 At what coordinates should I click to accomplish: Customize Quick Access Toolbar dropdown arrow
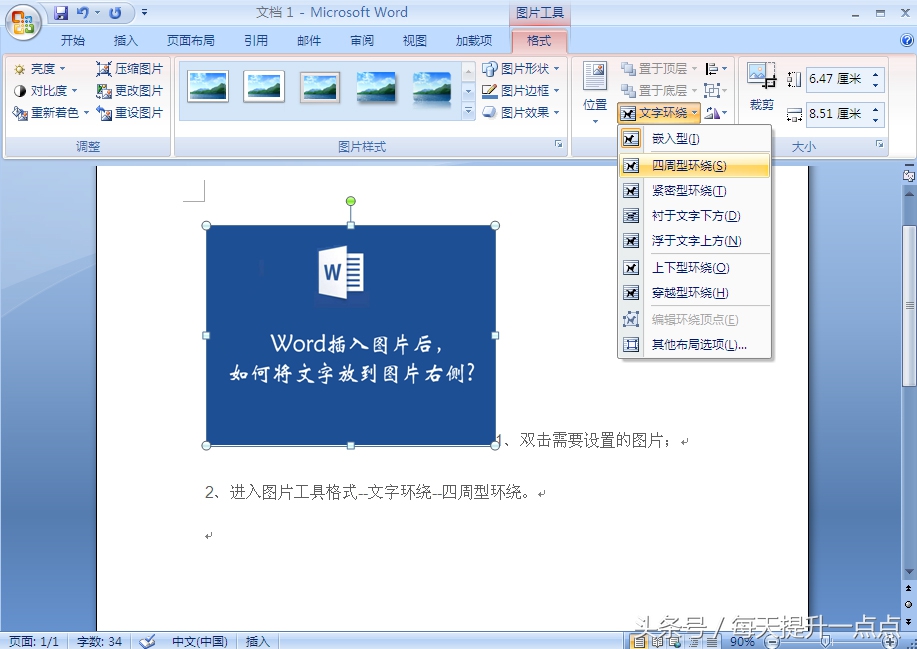[x=144, y=12]
